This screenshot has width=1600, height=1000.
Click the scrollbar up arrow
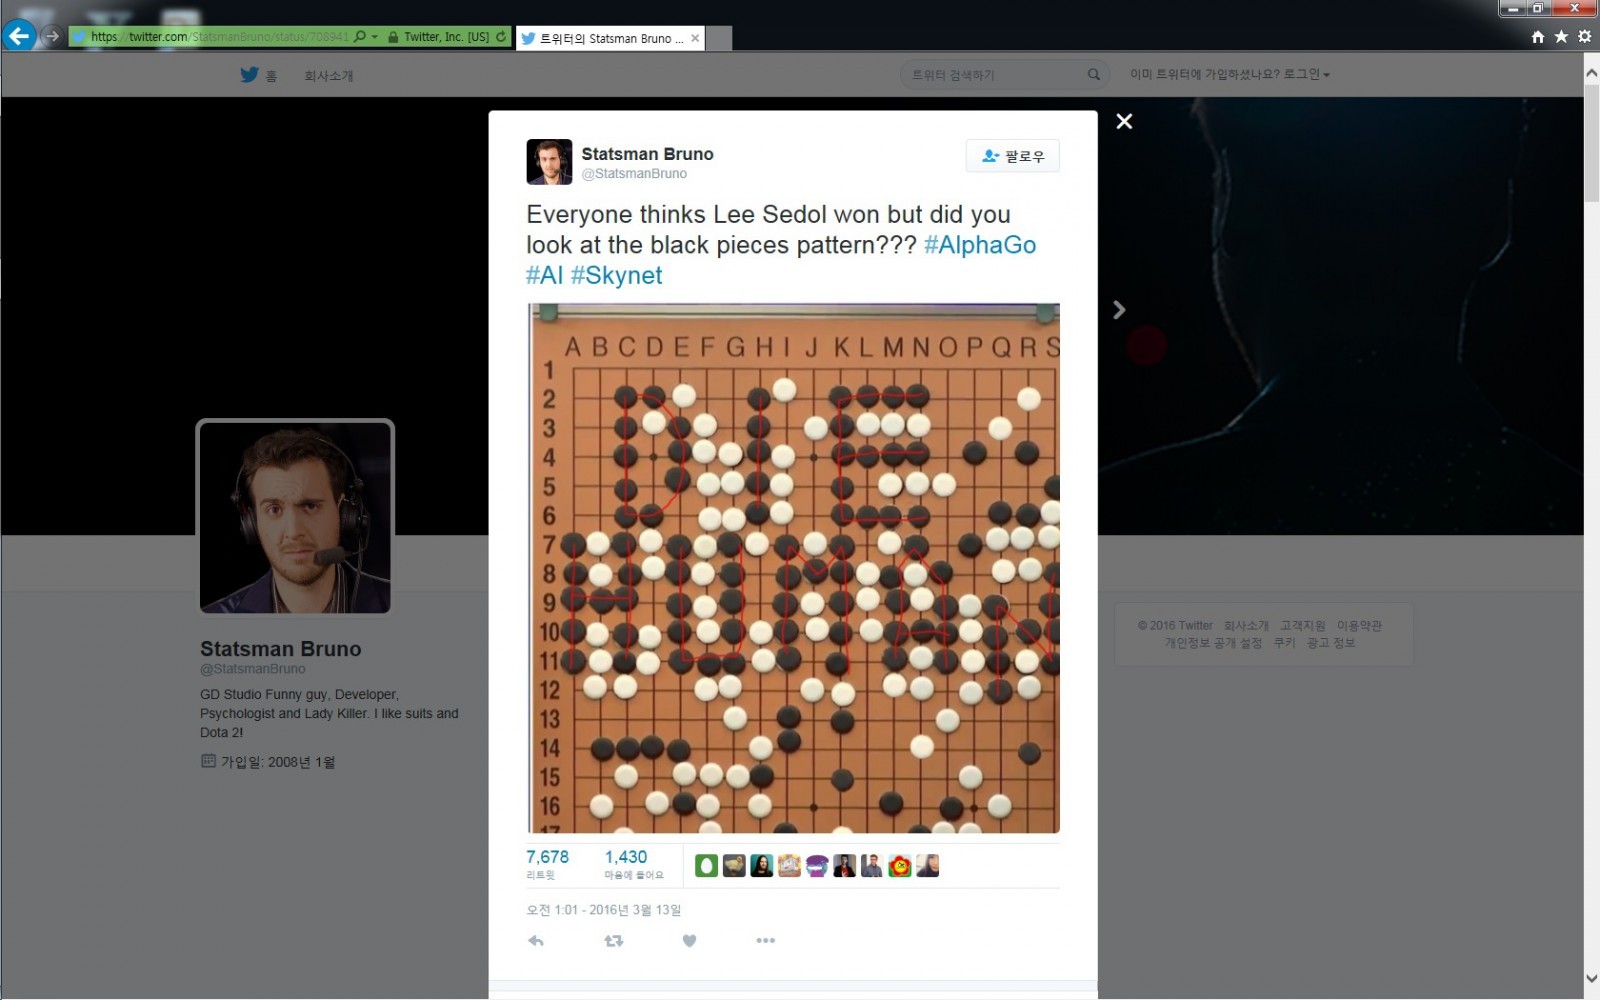click(x=1591, y=72)
